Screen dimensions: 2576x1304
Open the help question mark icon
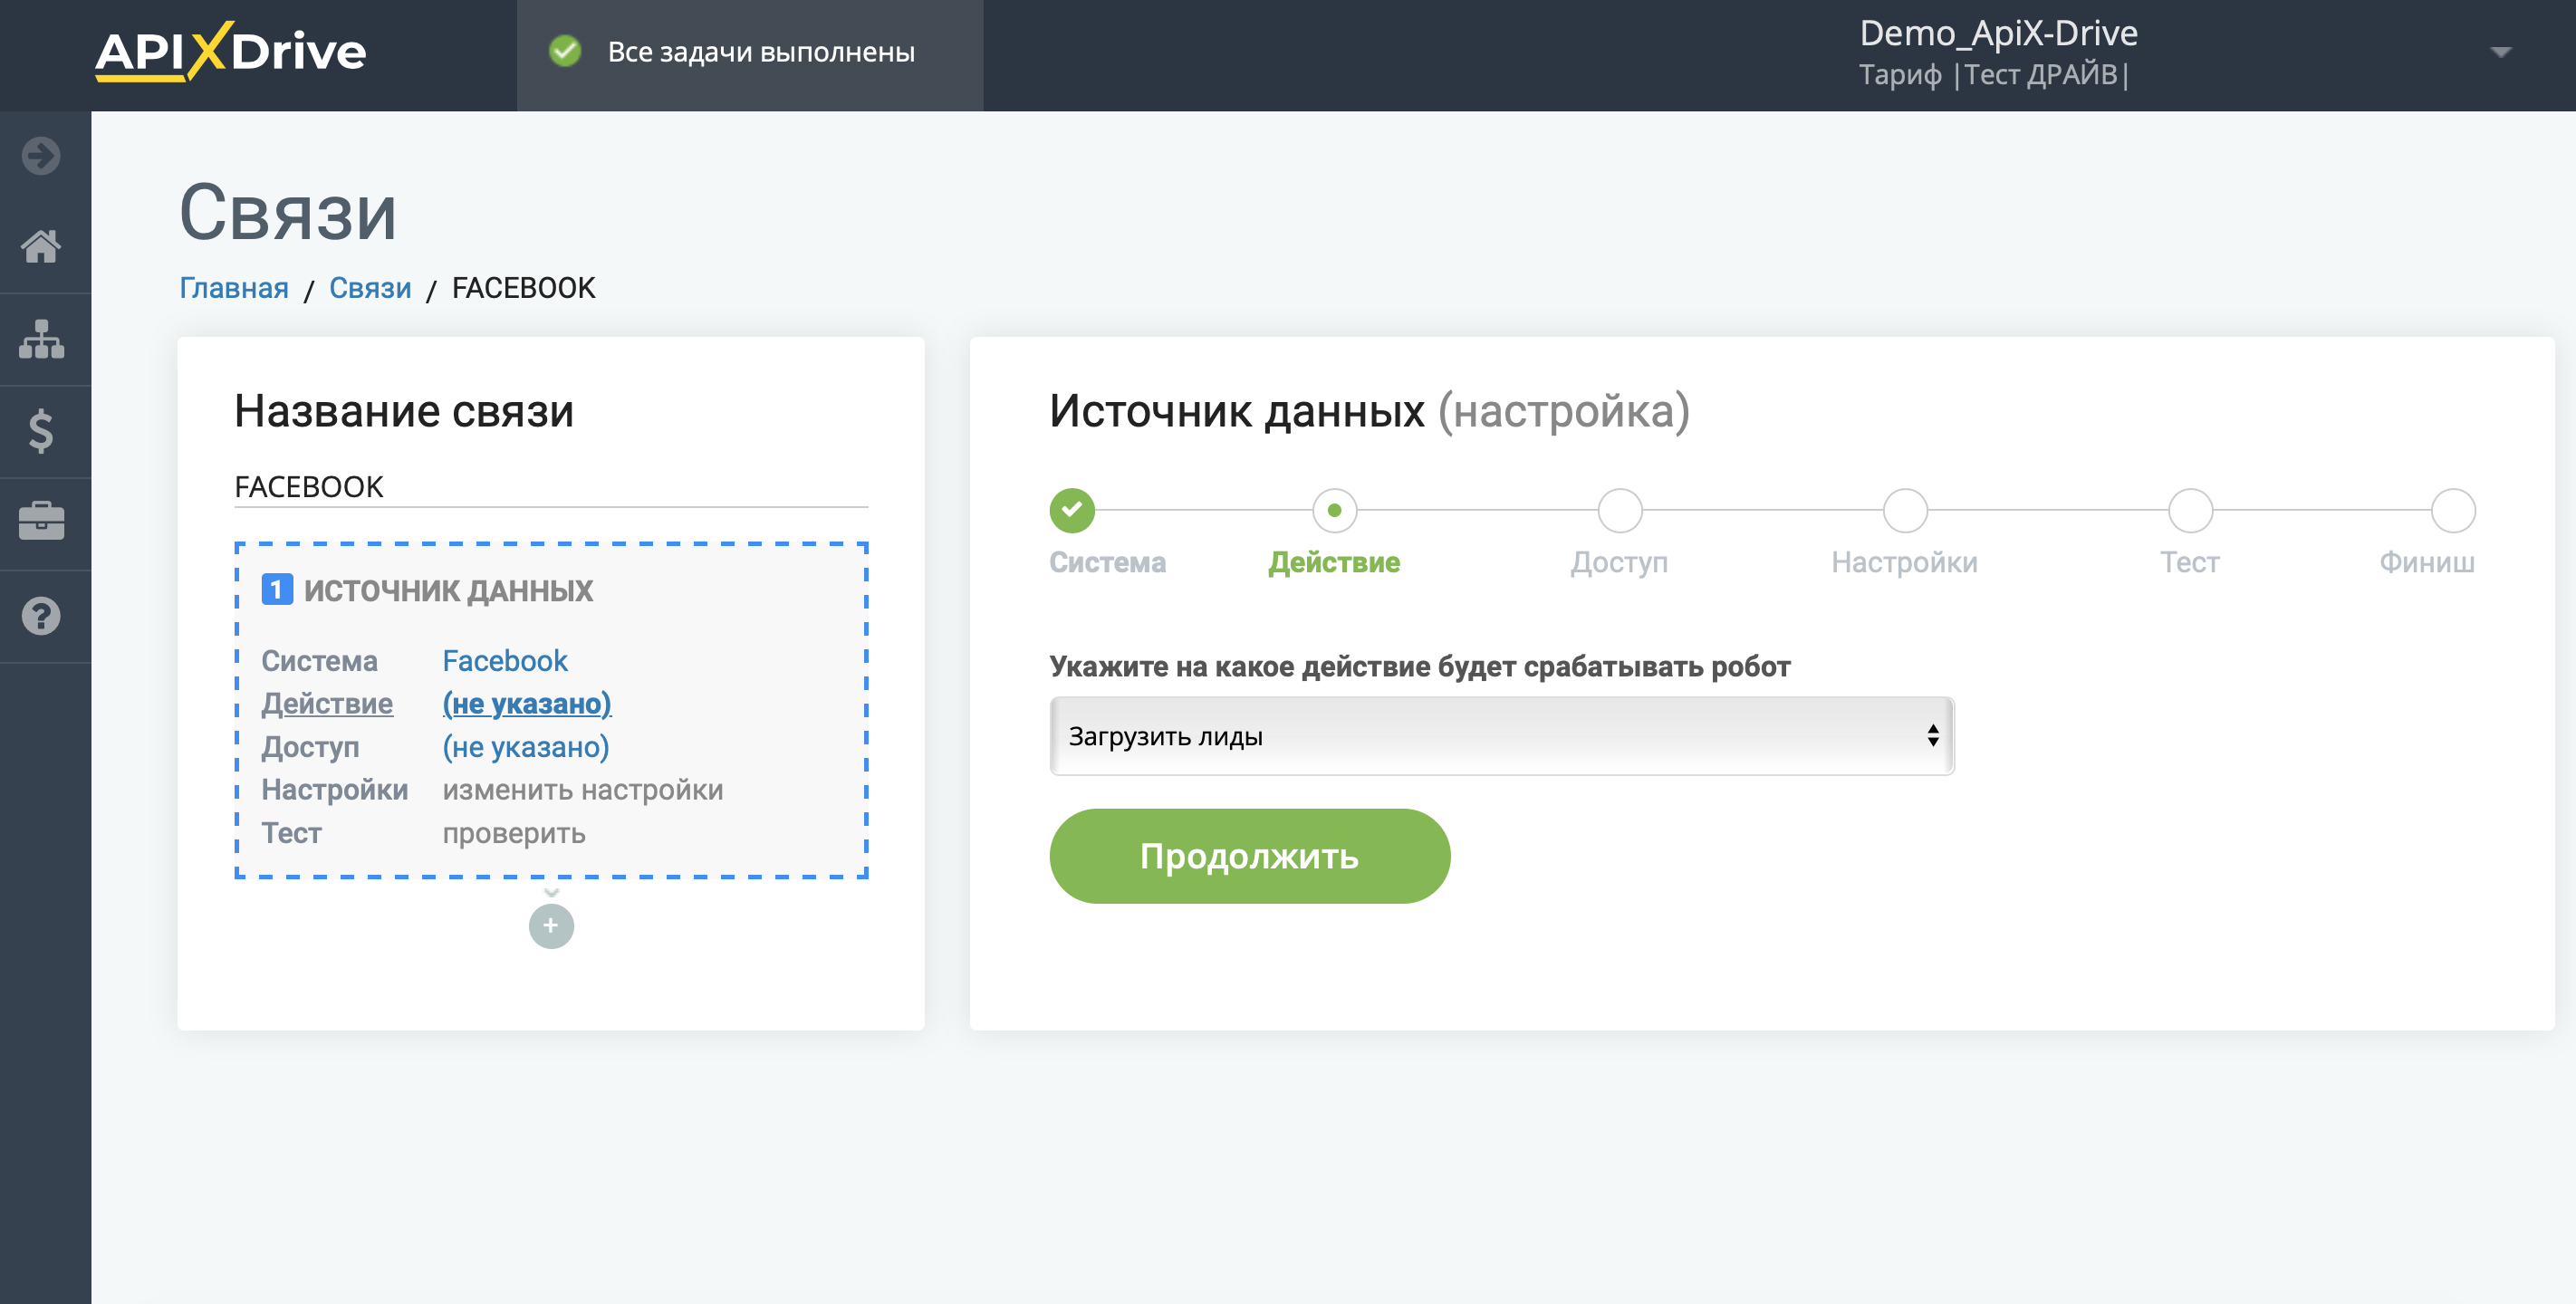41,616
